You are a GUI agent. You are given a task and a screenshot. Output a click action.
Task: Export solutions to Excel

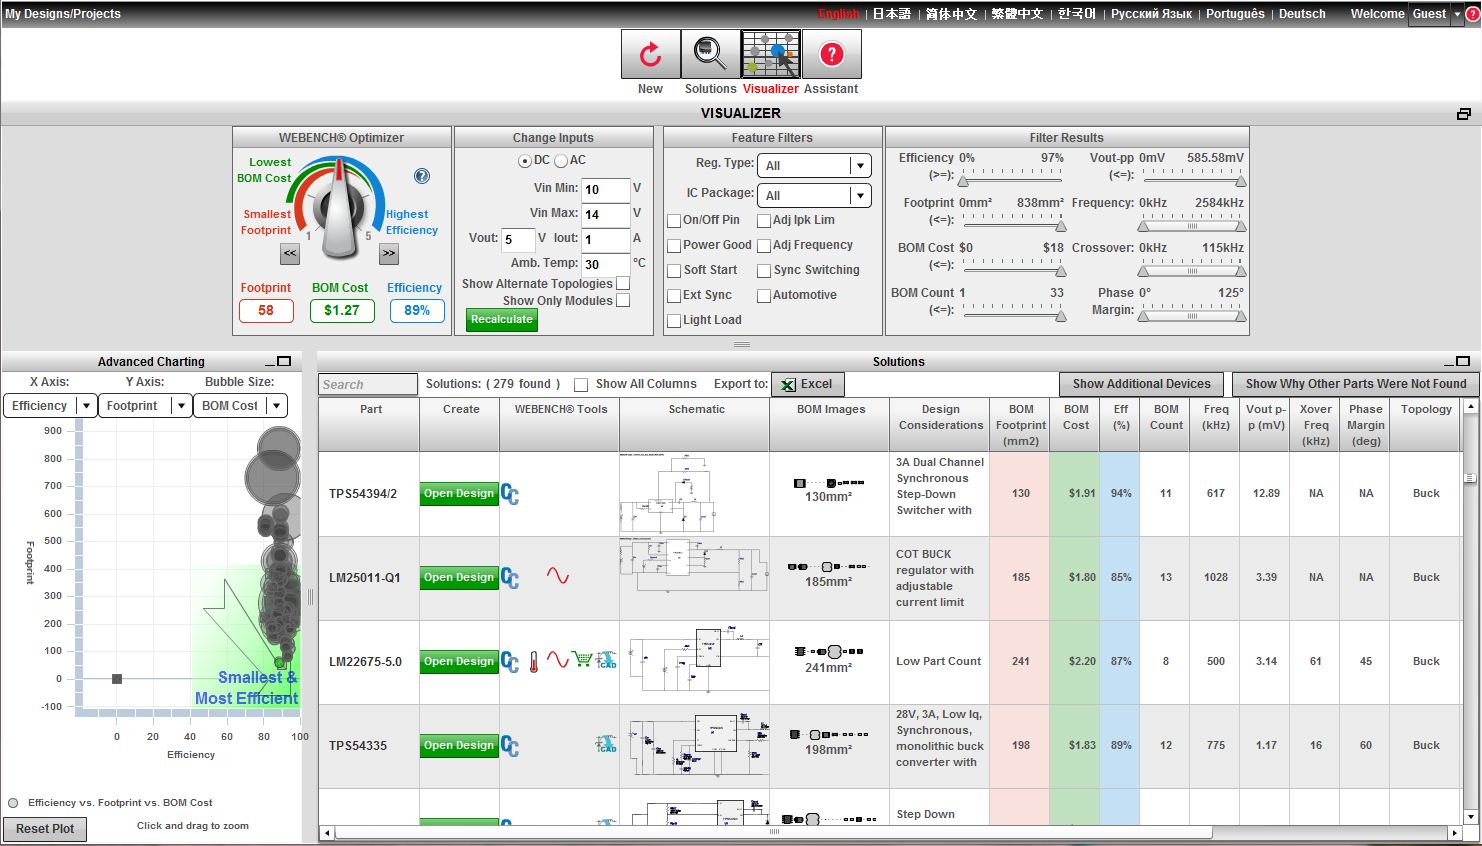tap(808, 384)
